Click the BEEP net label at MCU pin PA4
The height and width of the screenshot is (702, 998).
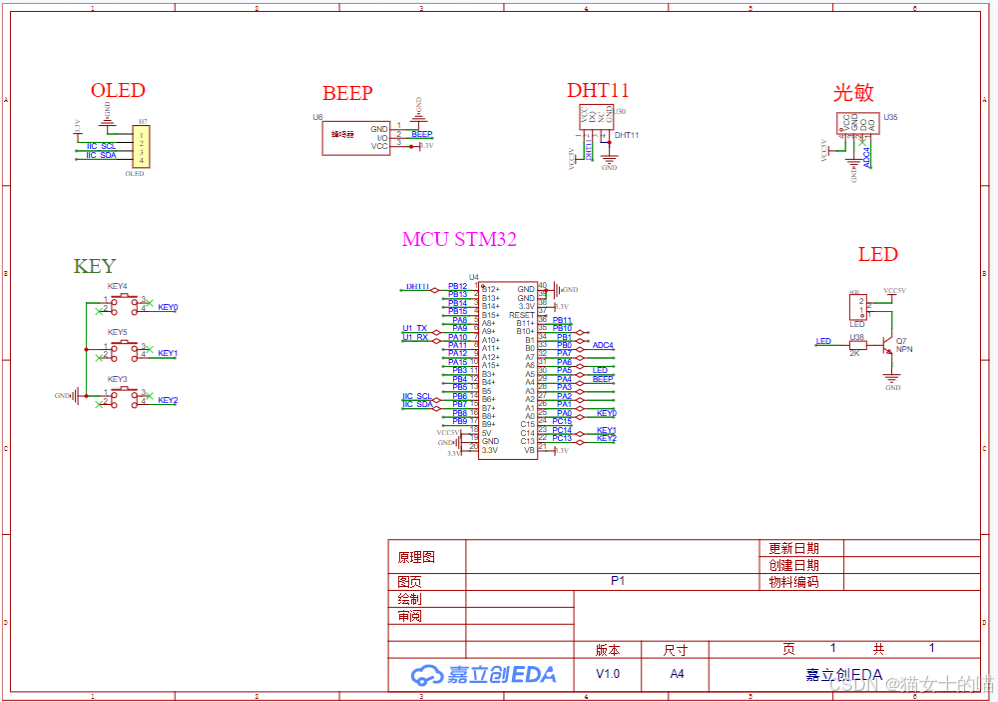603,379
